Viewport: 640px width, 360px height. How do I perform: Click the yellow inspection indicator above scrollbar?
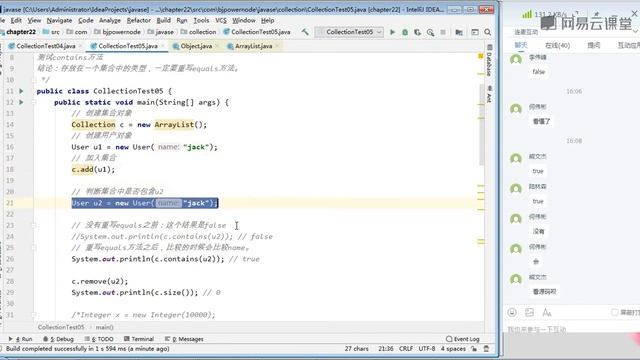click(481, 56)
